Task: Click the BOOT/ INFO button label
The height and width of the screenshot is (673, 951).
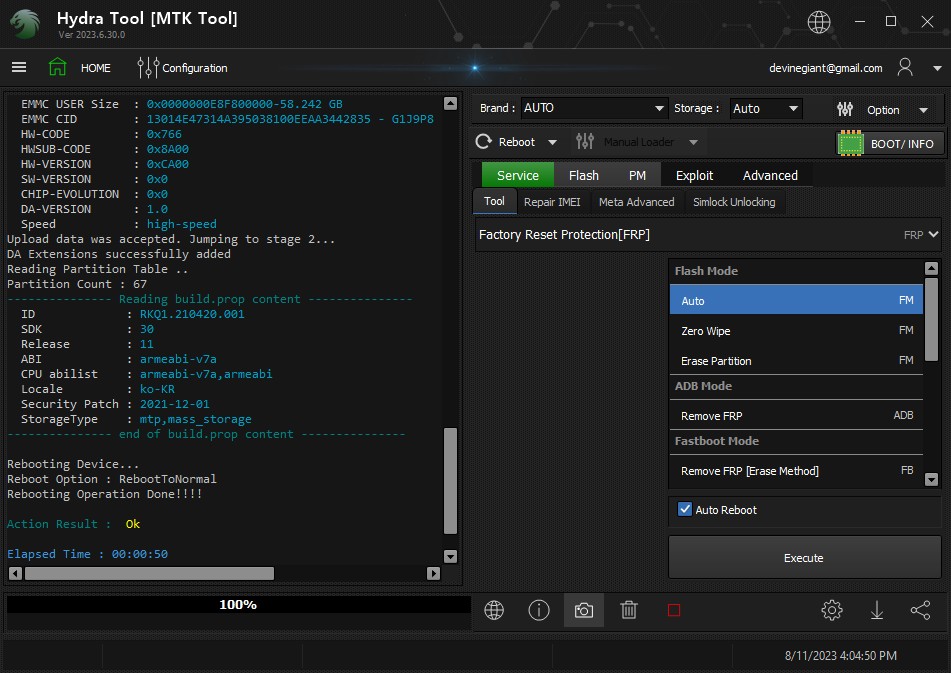Action: click(902, 144)
